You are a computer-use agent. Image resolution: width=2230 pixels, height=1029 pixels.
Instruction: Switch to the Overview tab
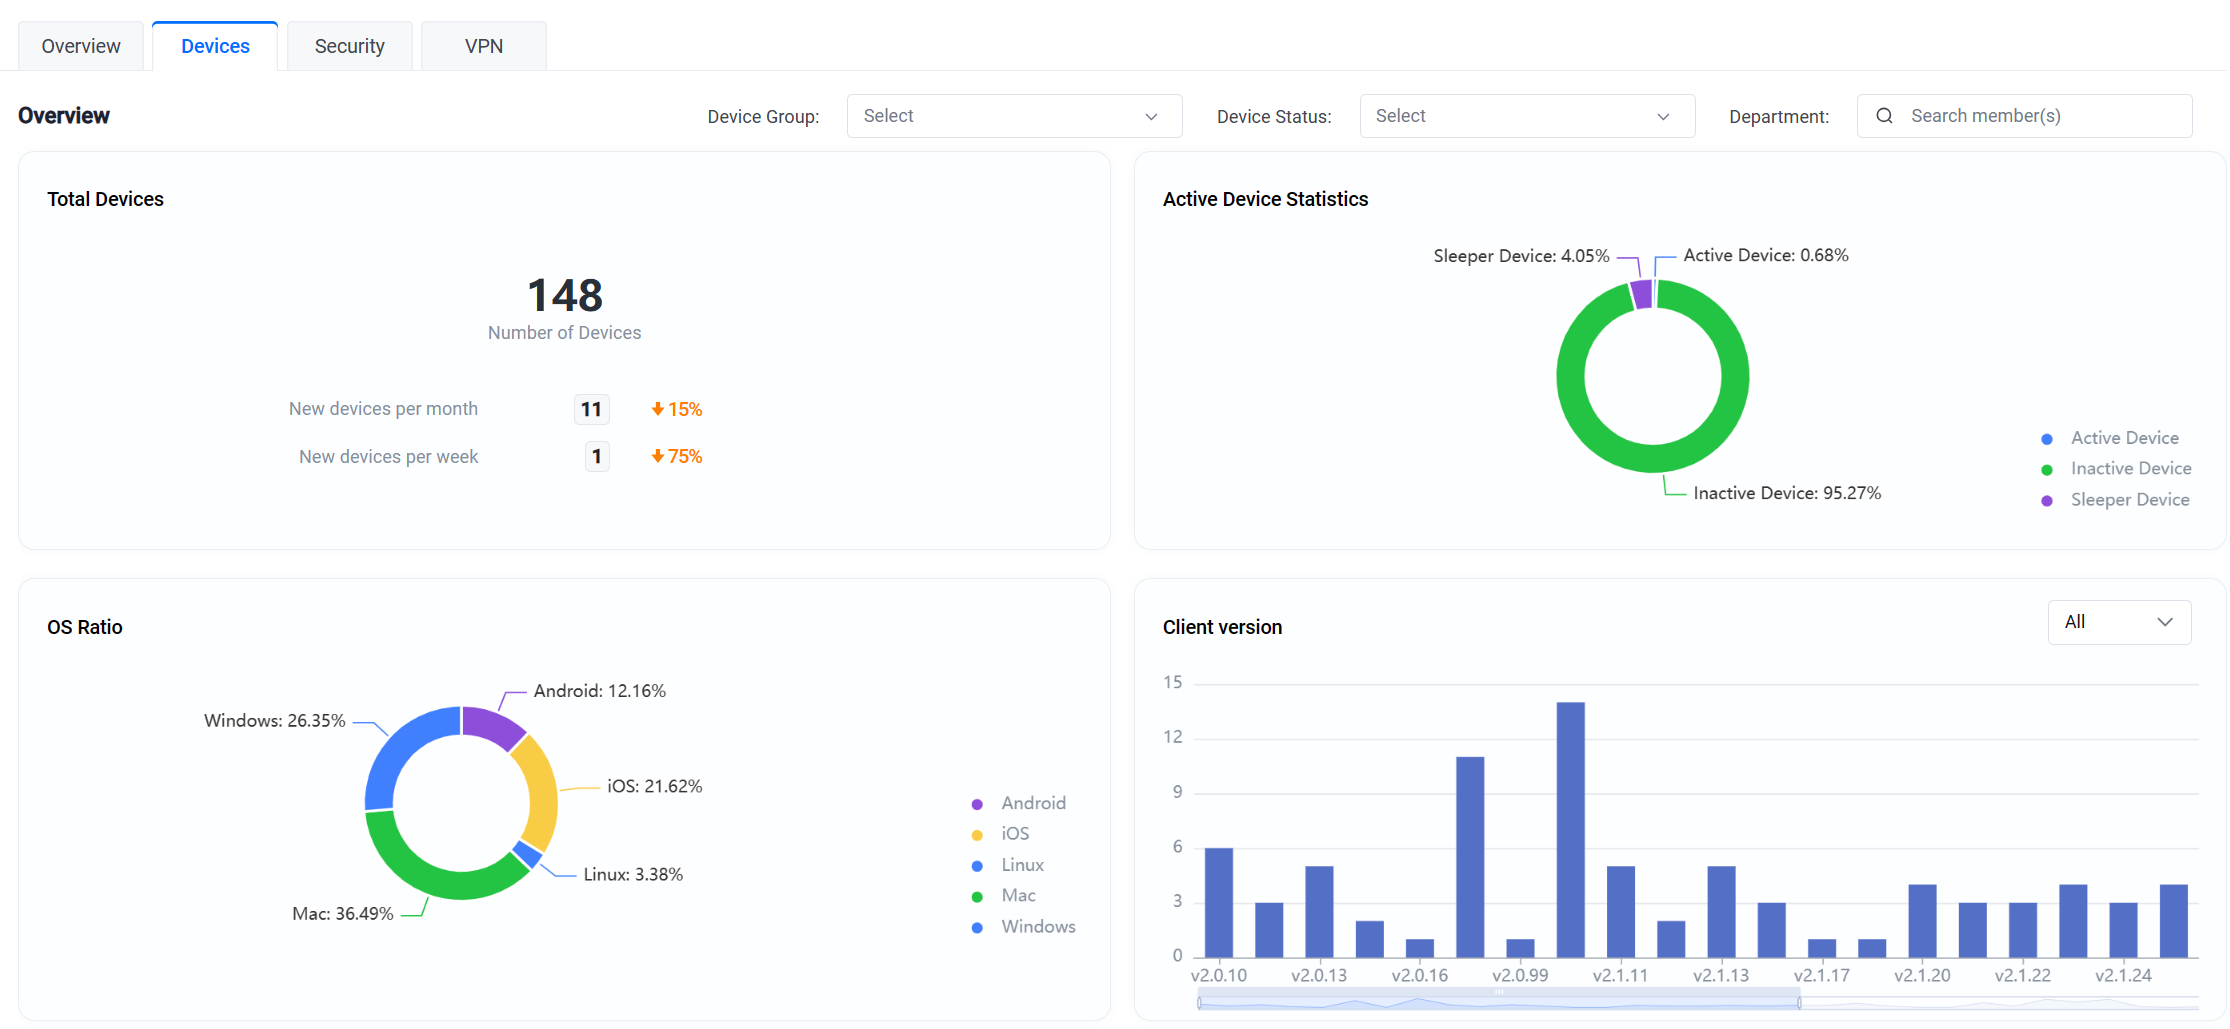81,46
